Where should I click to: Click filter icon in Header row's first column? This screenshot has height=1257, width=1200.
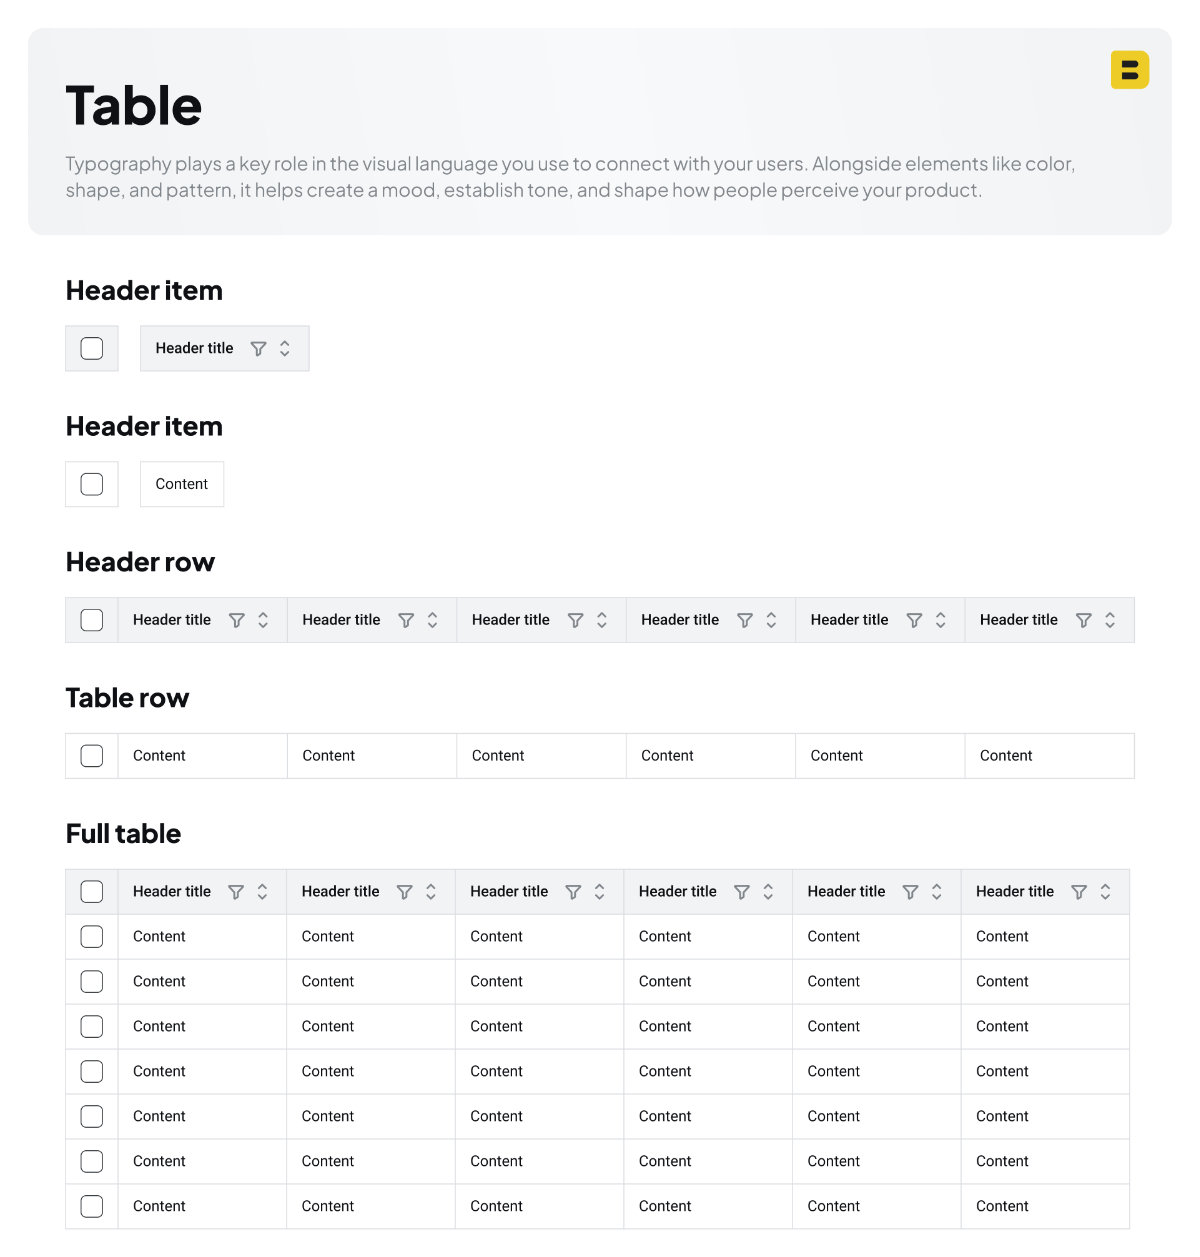point(237,621)
